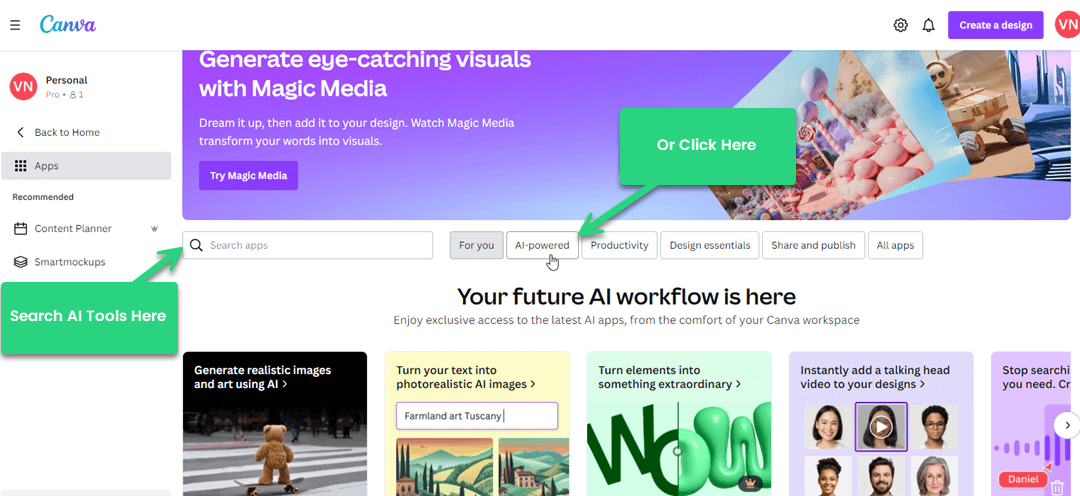Switch to the All apps tab
This screenshot has width=1080, height=496.
tap(895, 245)
